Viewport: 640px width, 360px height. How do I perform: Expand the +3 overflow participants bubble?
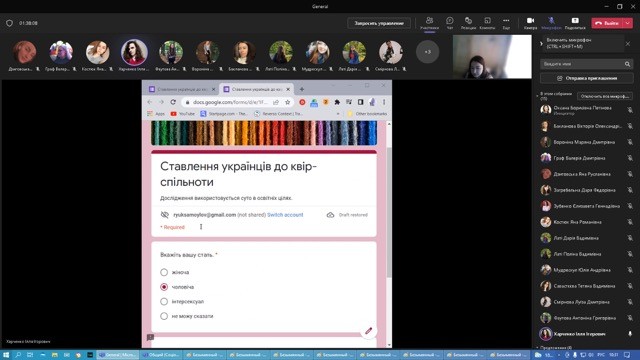(x=427, y=52)
